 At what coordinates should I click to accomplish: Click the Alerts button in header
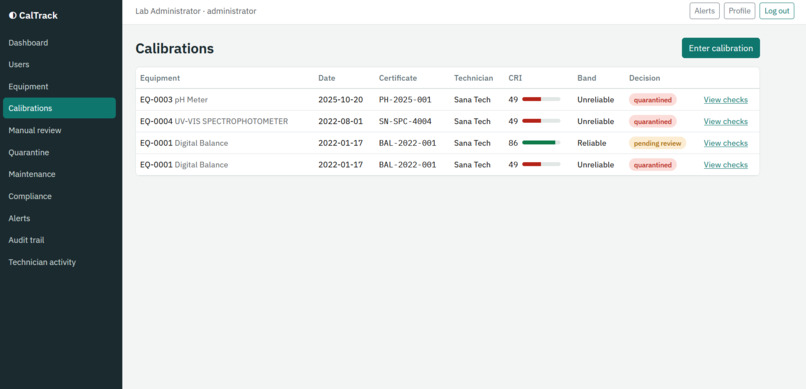pyautogui.click(x=704, y=11)
